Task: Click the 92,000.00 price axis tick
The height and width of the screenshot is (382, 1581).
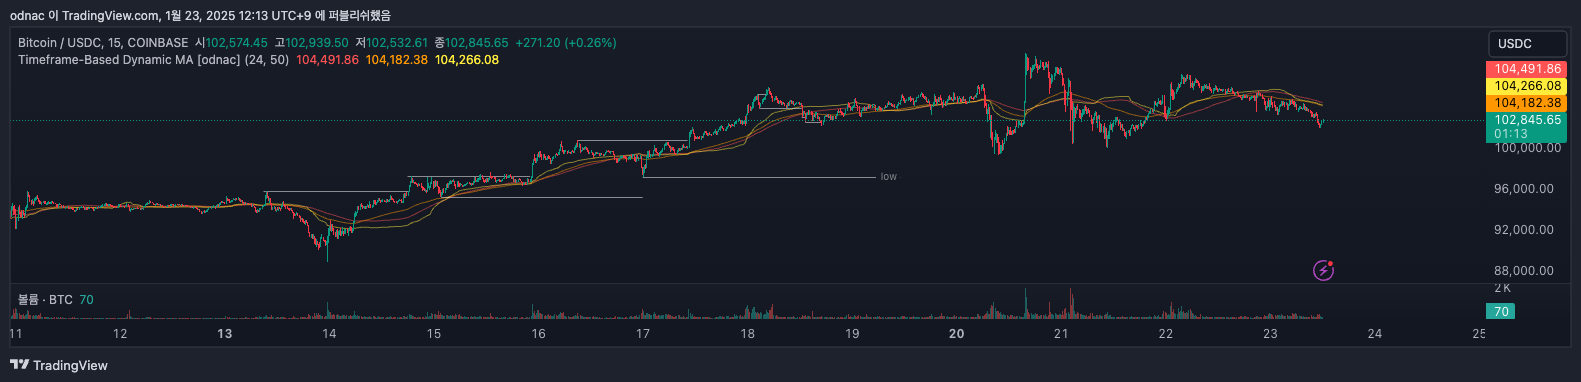Action: click(1524, 230)
